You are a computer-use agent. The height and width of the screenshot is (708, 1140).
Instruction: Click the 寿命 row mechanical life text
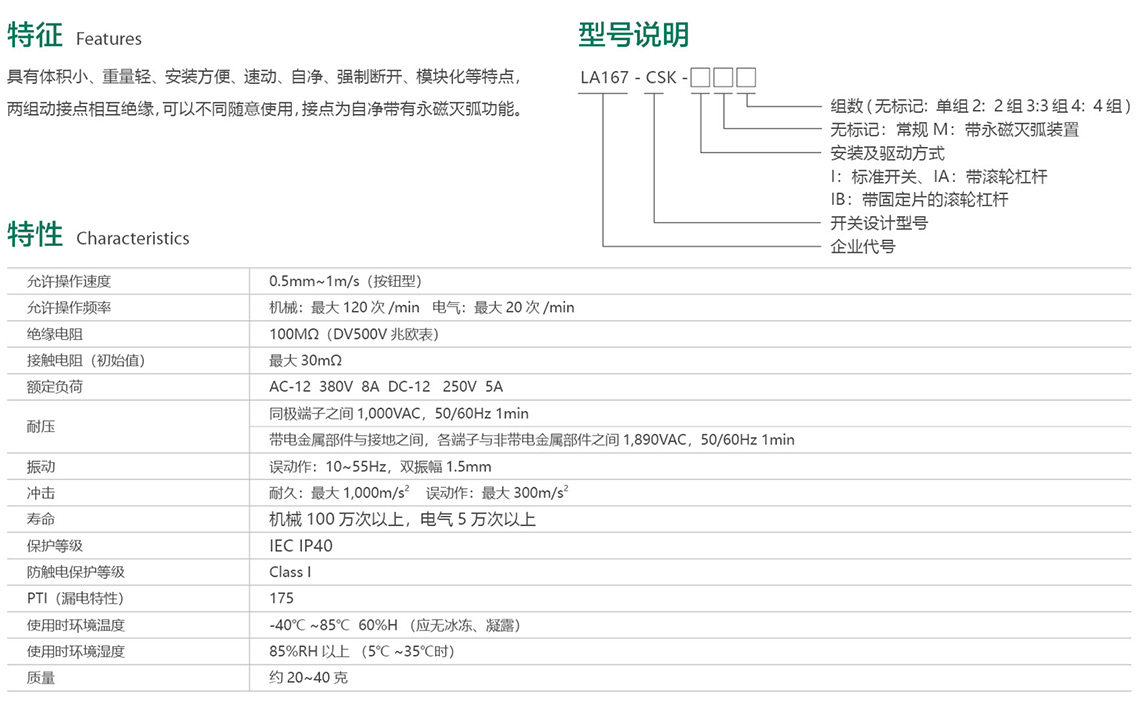[x=402, y=519]
